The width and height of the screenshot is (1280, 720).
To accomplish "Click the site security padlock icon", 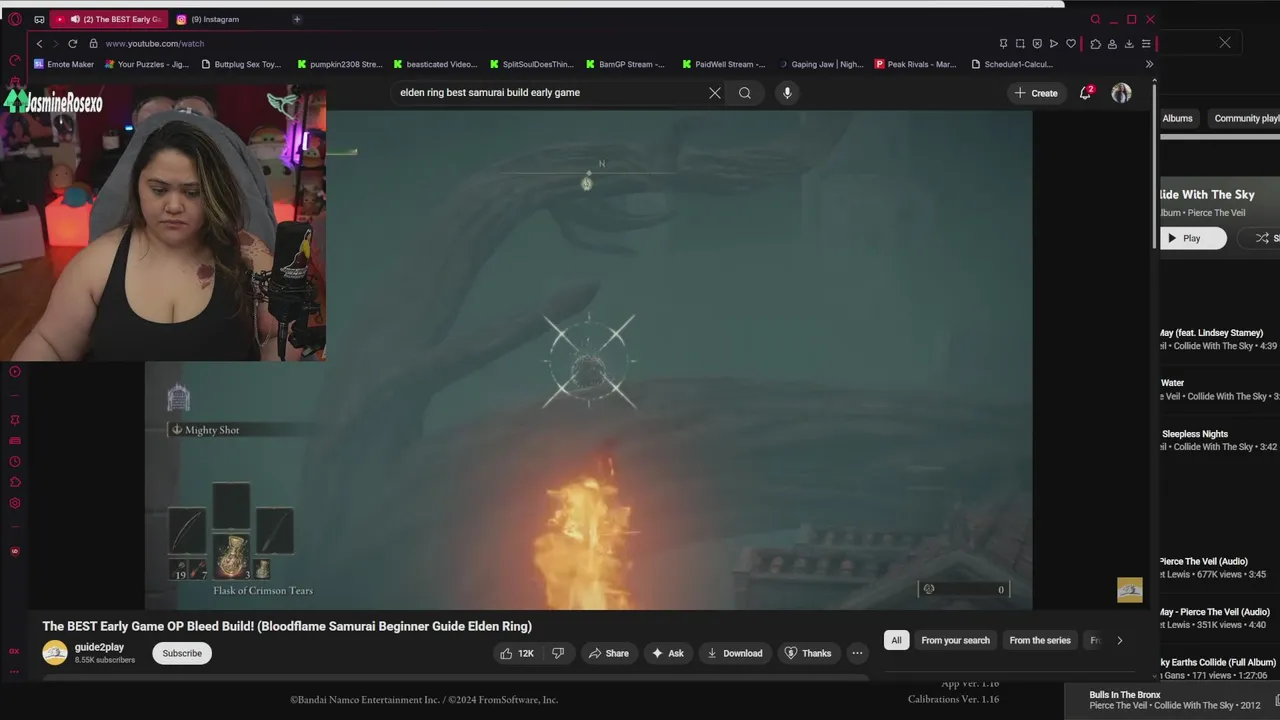I will click(x=92, y=44).
